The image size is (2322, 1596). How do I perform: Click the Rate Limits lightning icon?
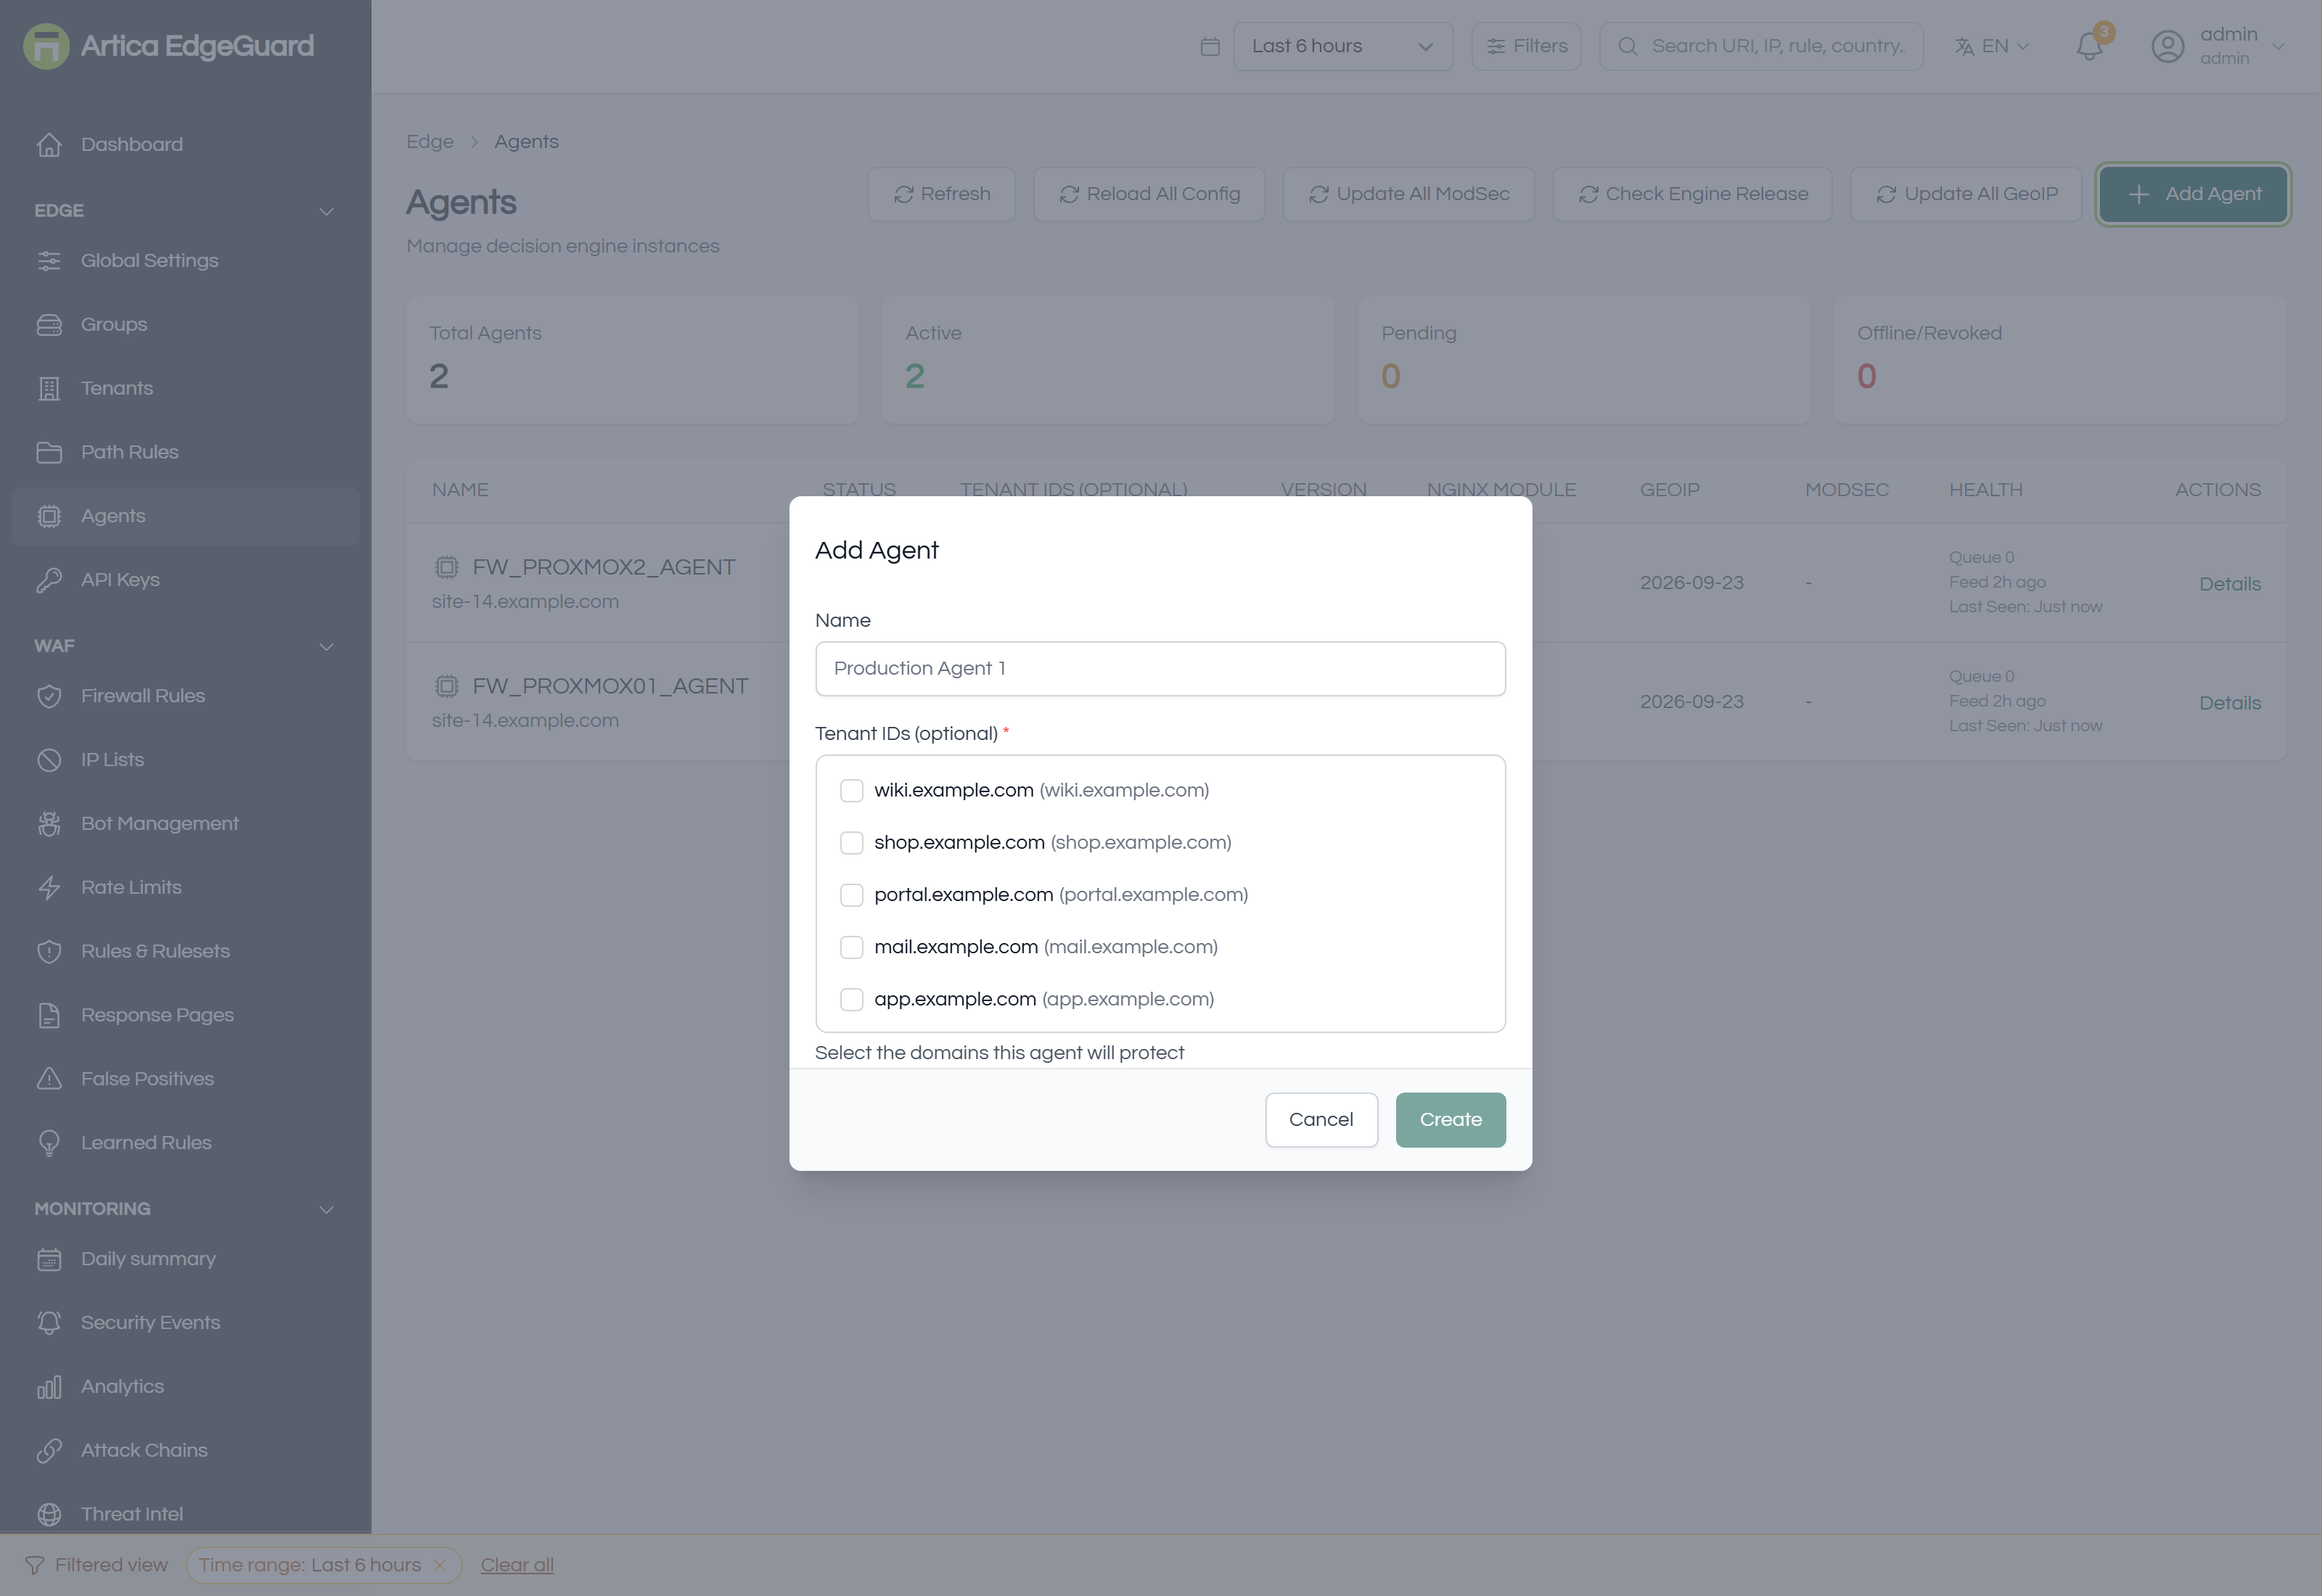[49, 888]
